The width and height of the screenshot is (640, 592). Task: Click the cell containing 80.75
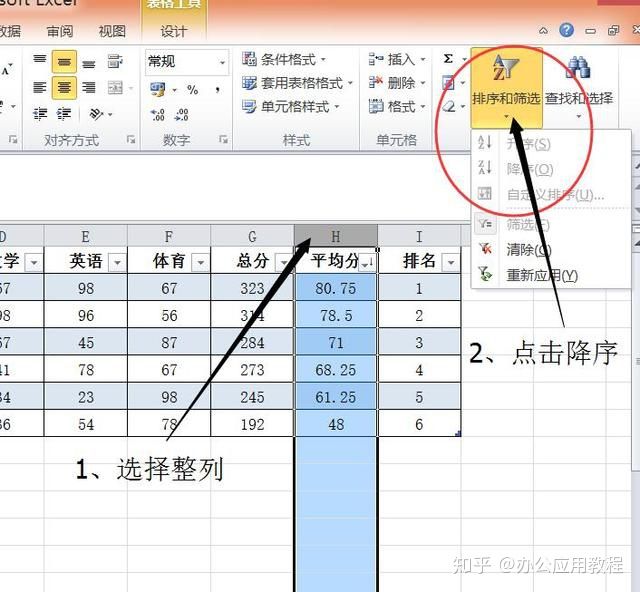pyautogui.click(x=336, y=288)
